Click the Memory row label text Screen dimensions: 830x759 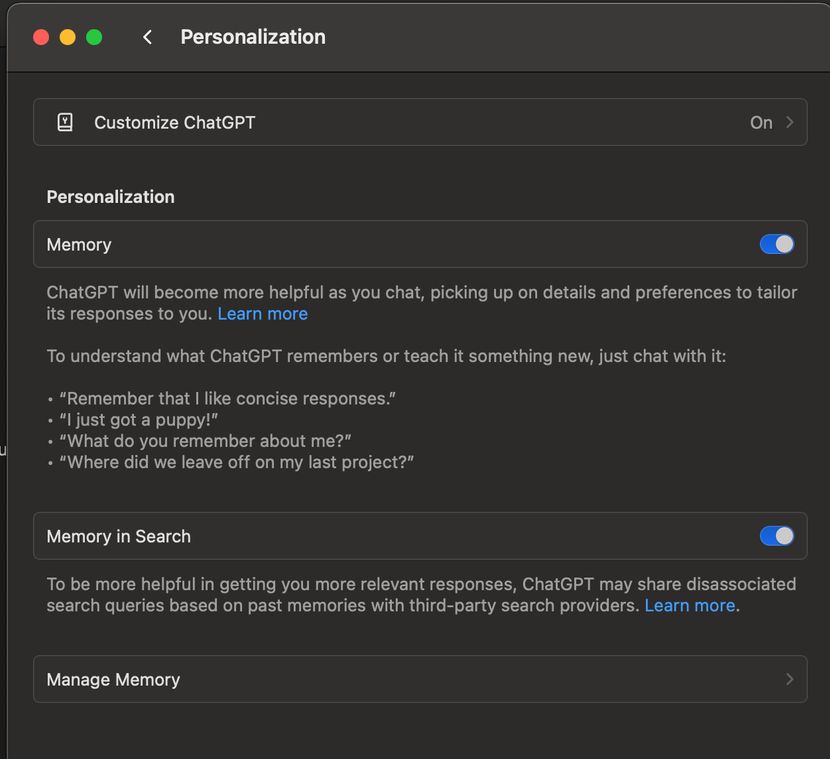(x=79, y=244)
